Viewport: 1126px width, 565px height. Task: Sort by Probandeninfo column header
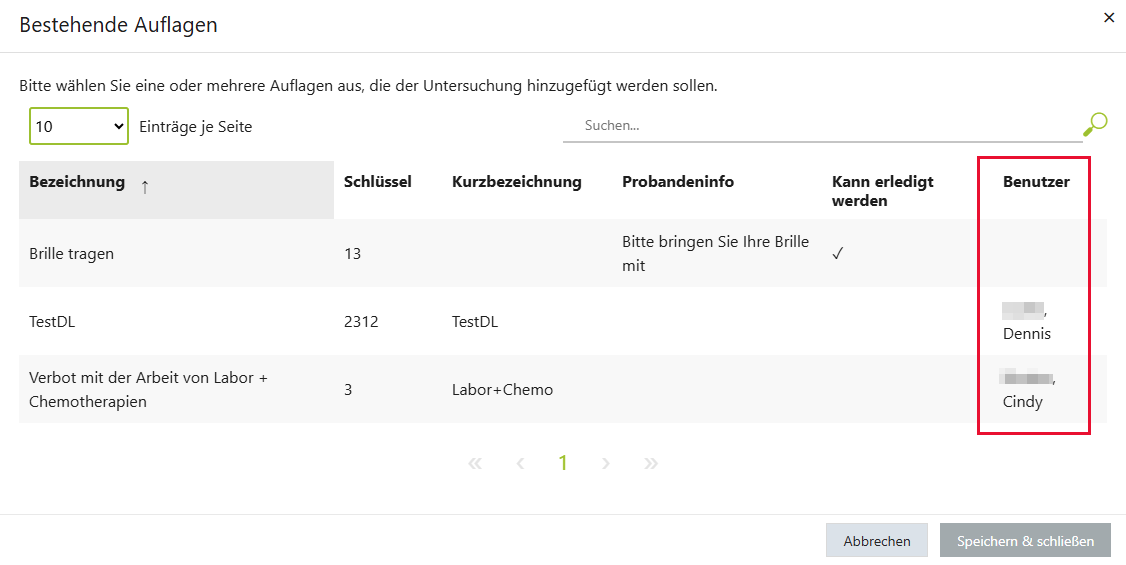(x=678, y=182)
